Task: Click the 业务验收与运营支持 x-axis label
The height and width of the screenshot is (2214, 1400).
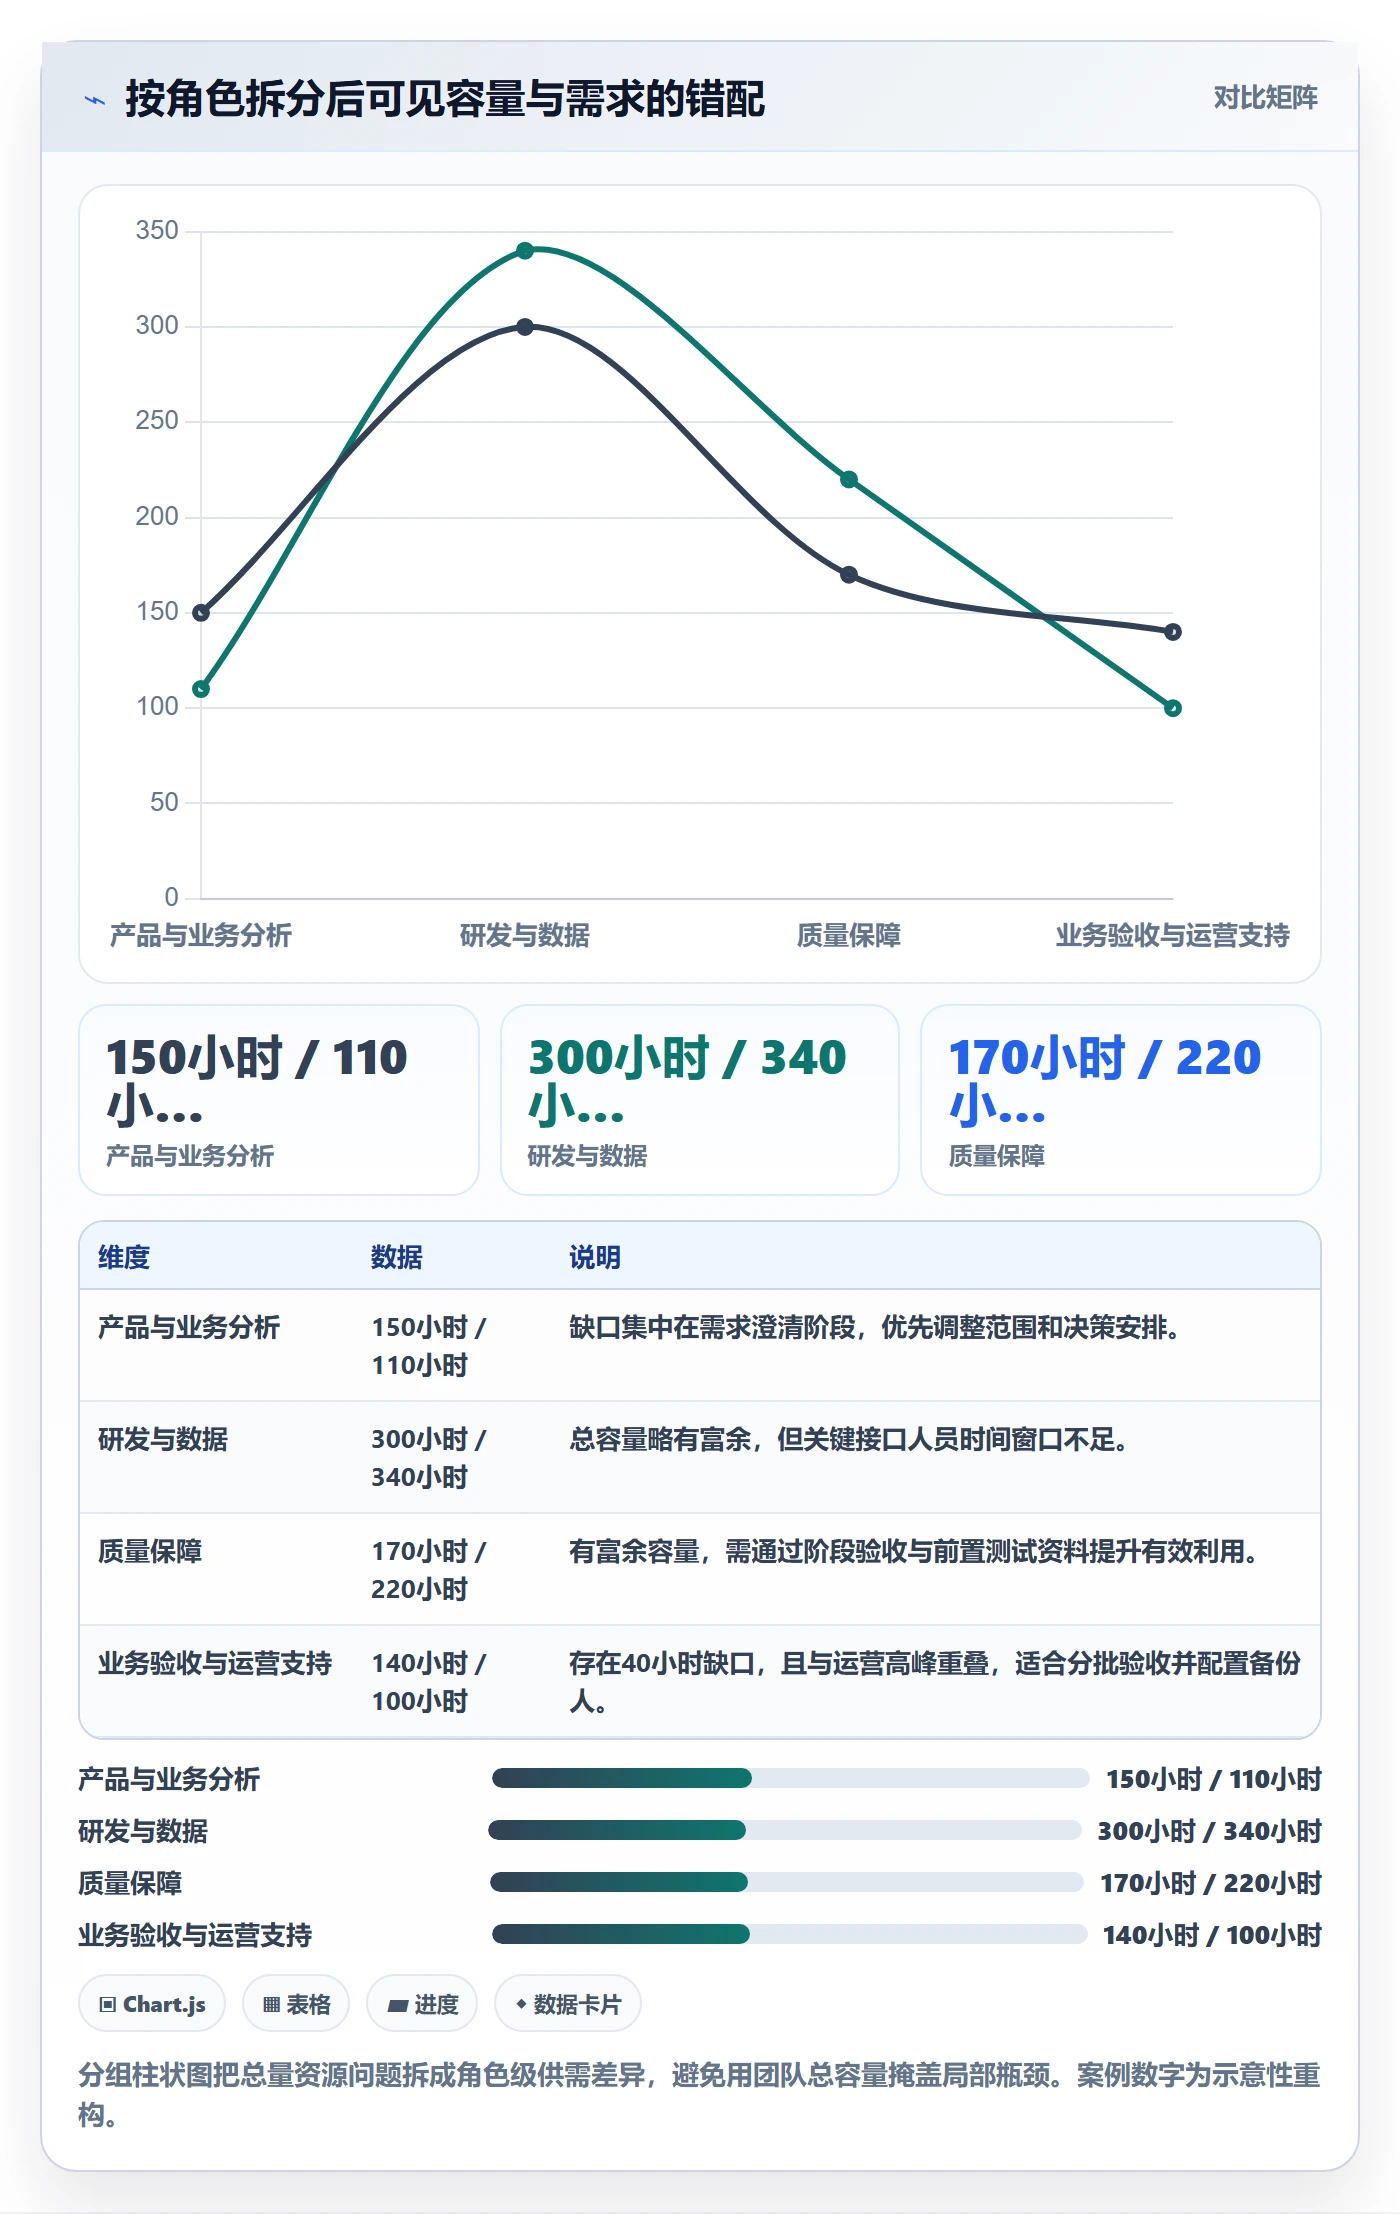Action: [1173, 935]
